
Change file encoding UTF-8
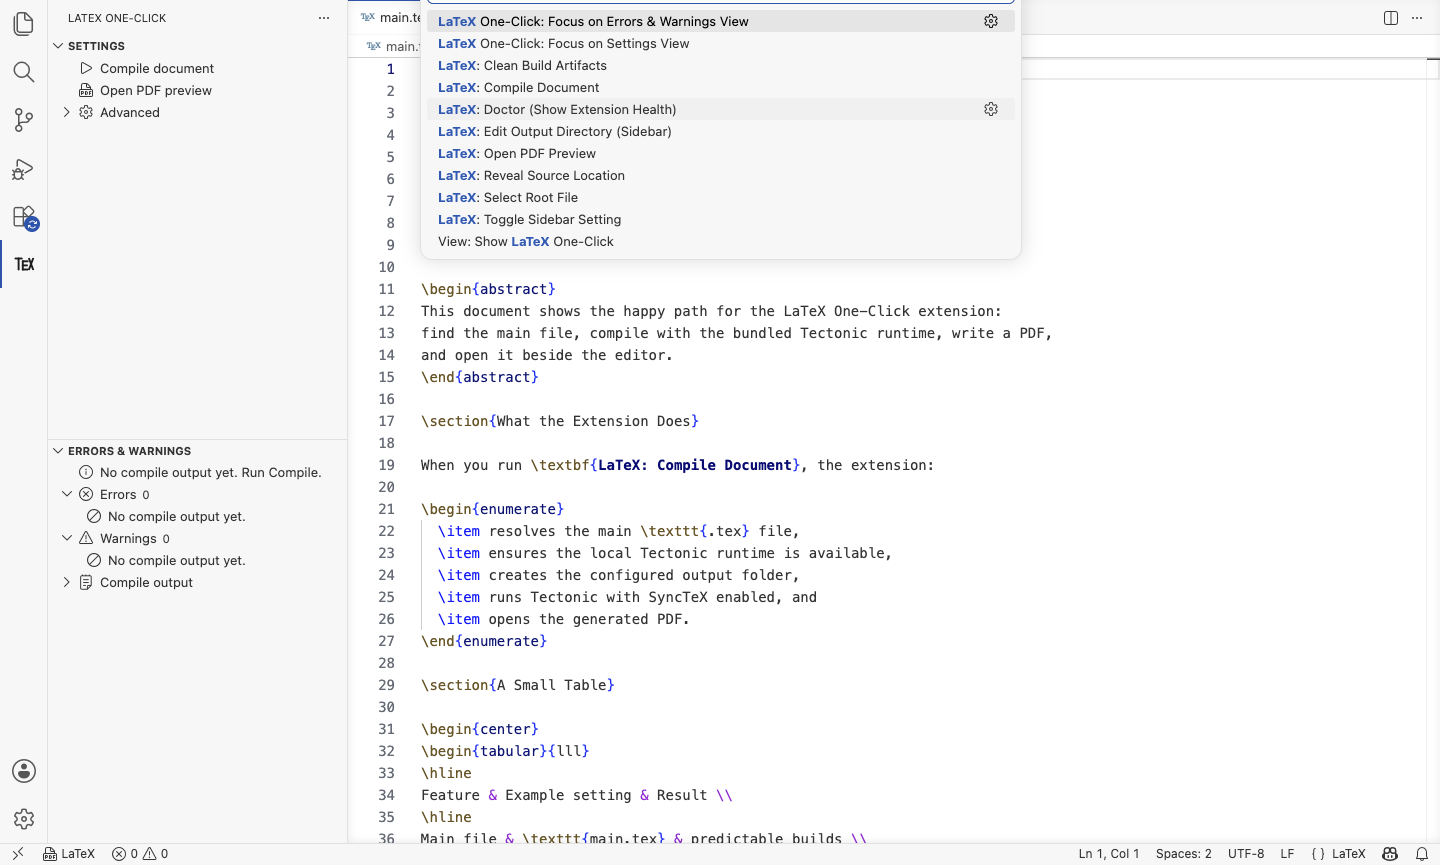click(x=1246, y=854)
